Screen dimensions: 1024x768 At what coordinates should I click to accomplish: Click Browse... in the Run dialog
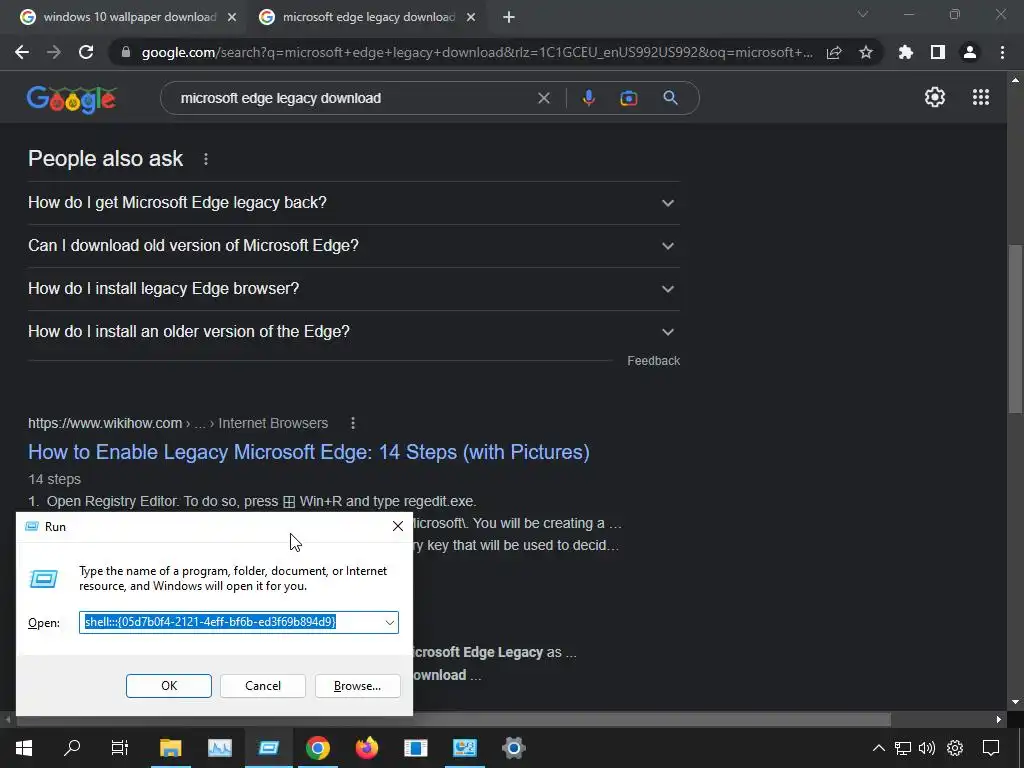click(x=357, y=686)
